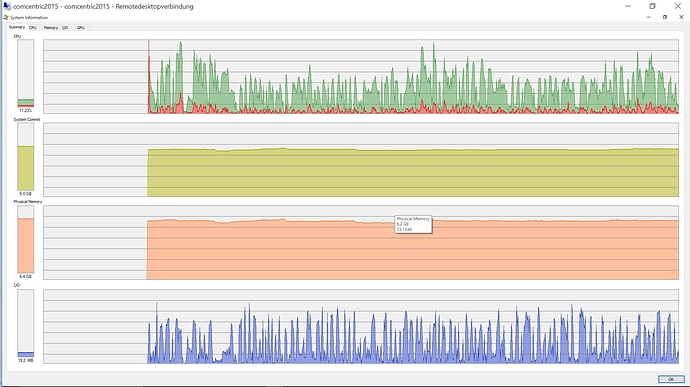690x387 pixels.
Task: Click the blue I/O history graph
Action: pyautogui.click(x=361, y=326)
